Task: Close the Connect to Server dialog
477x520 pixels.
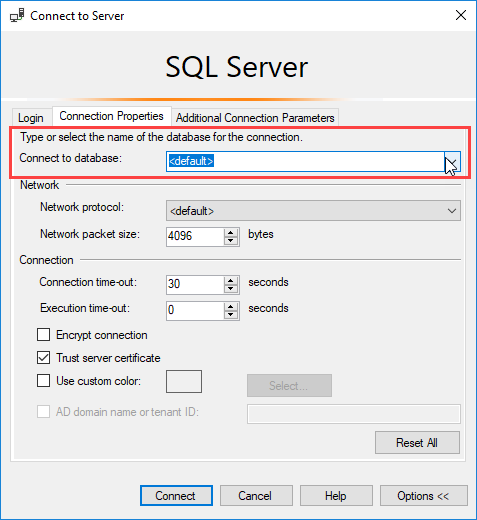Action: click(x=461, y=15)
